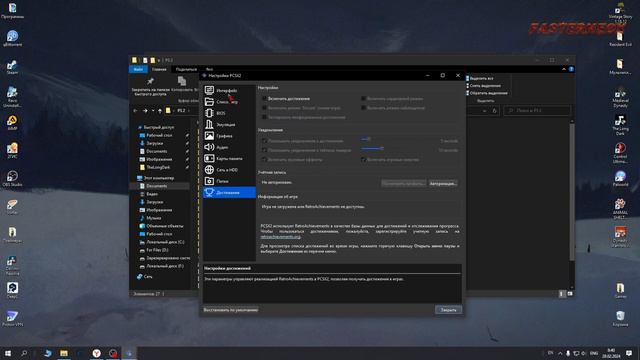Viewport: 640px width, 360px height.
Task: Open Steam desktop shortcut
Action: click(x=12, y=67)
